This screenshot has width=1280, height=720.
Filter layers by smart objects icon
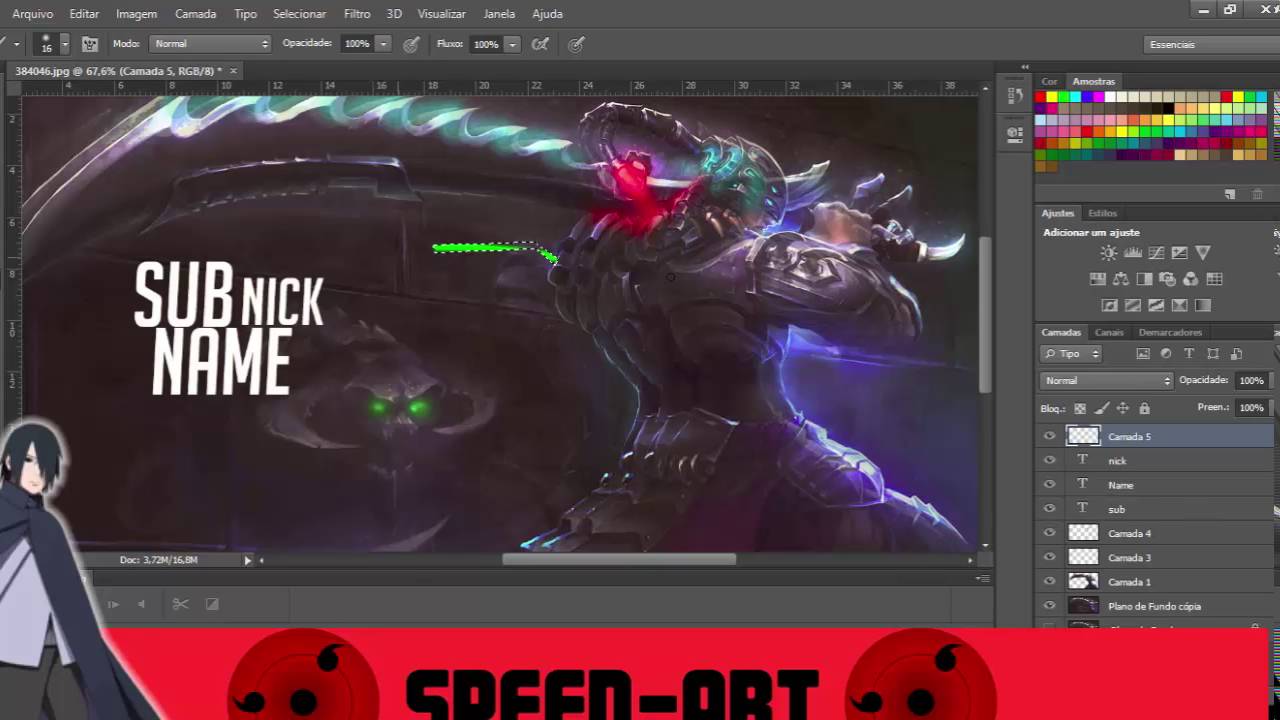click(x=1236, y=354)
